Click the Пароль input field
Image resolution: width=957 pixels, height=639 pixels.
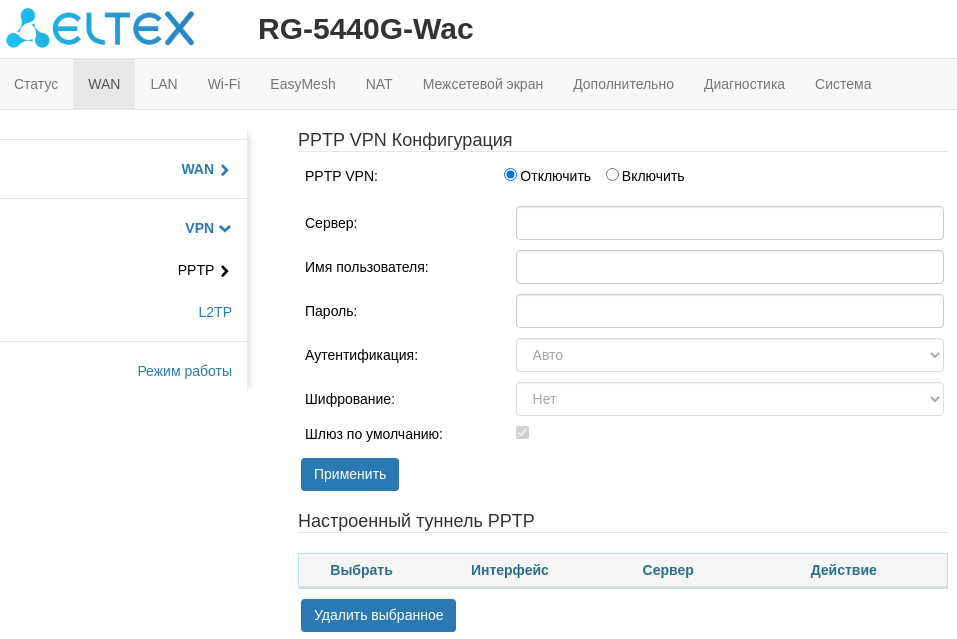[729, 311]
